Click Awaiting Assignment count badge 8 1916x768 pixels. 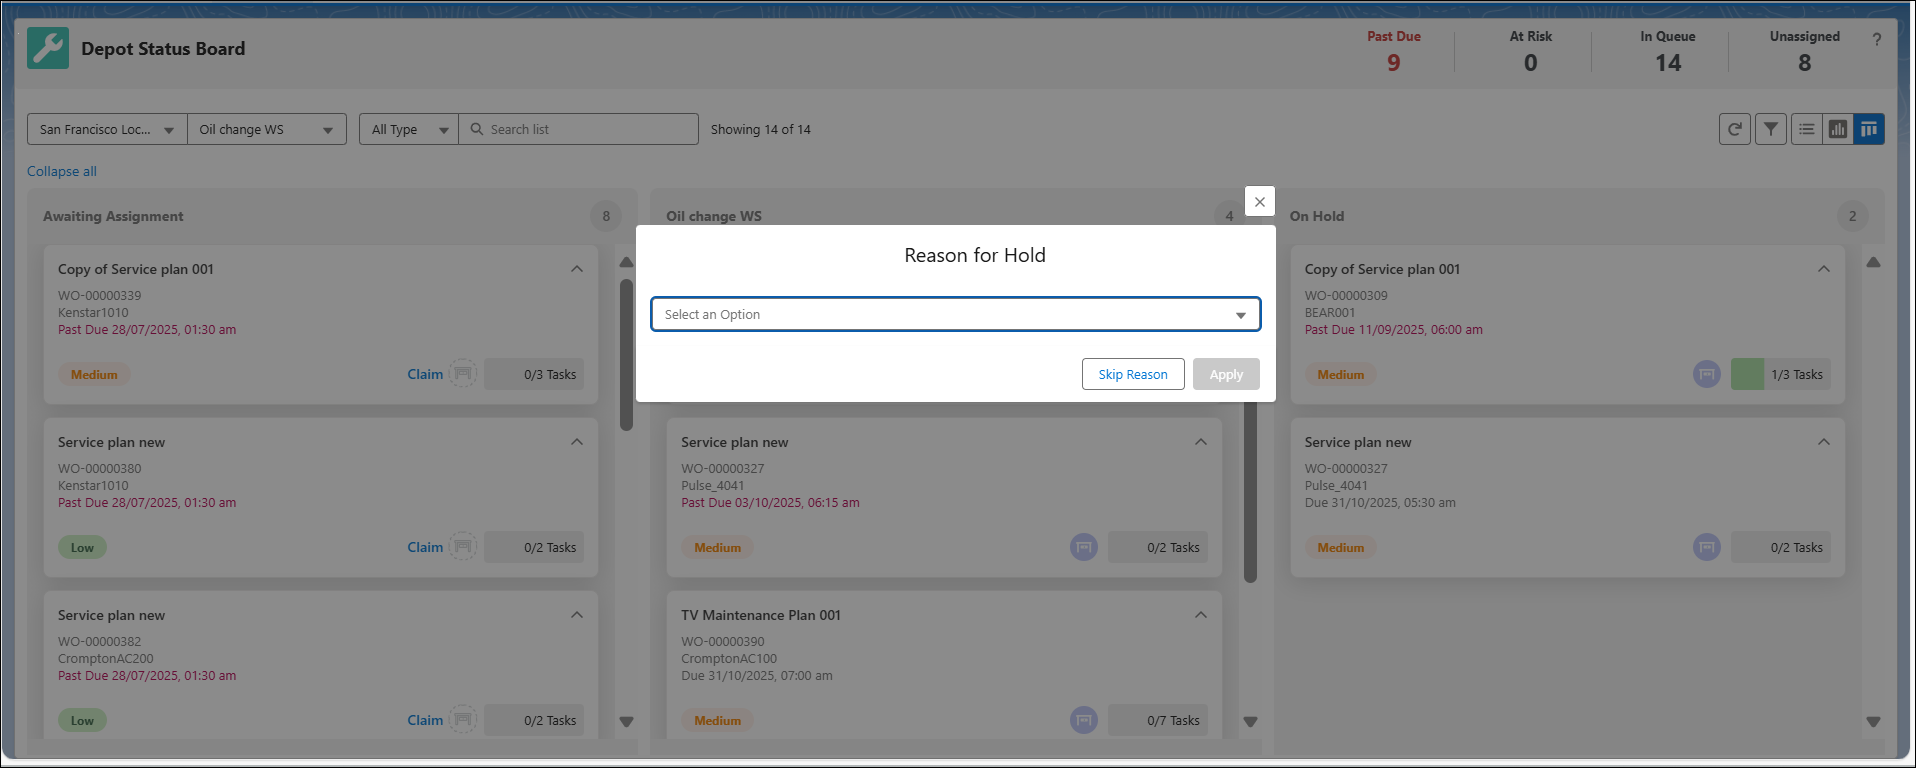click(x=606, y=216)
